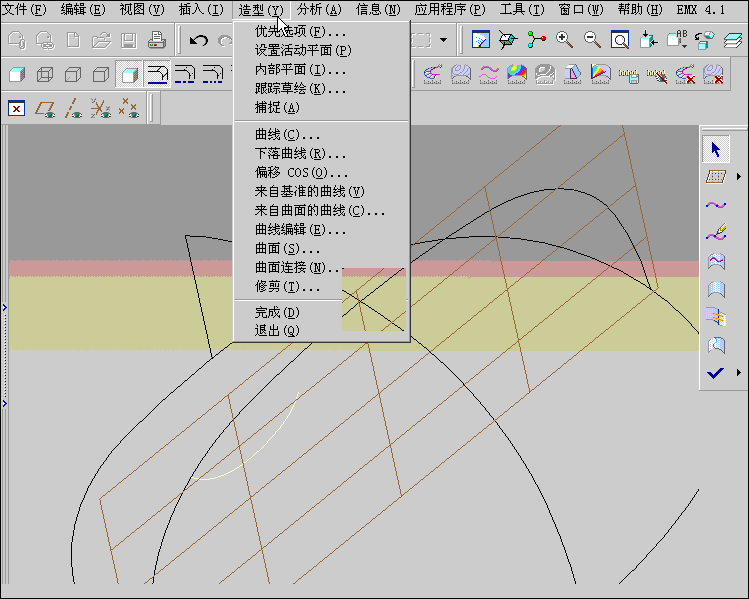Open the 编辑(E) menu

pyautogui.click(x=83, y=9)
